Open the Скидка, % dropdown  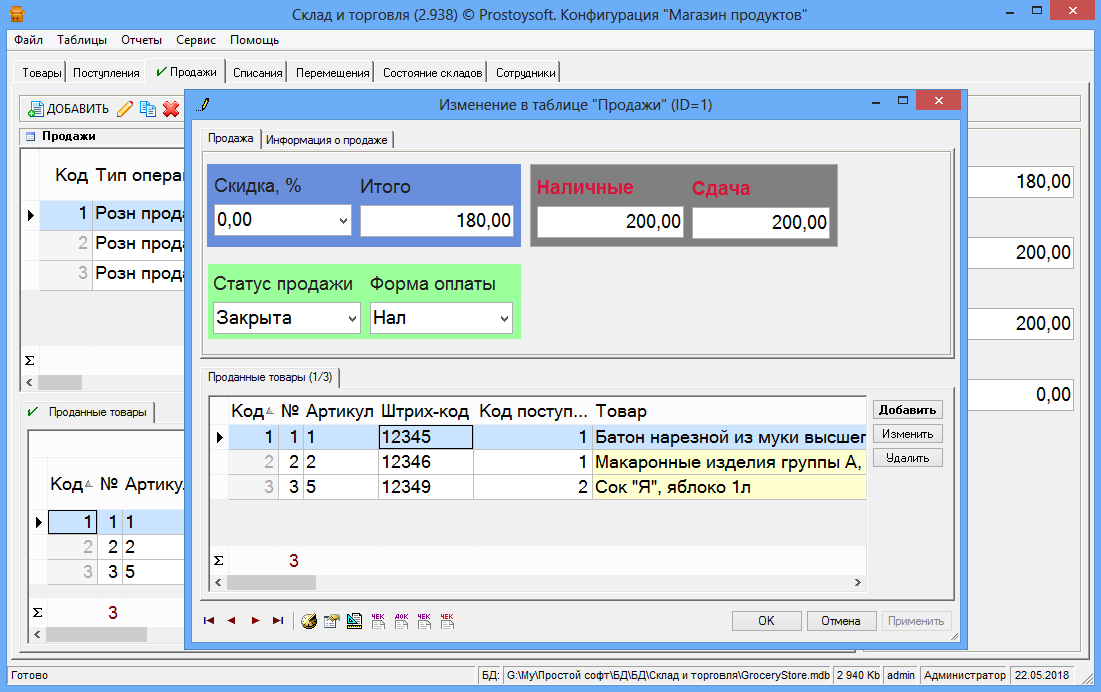[x=344, y=221]
